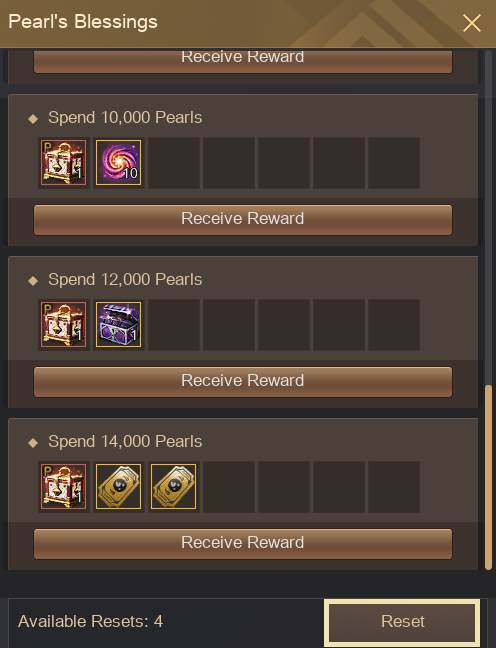Close the Pearl's Blessings window

[472, 23]
